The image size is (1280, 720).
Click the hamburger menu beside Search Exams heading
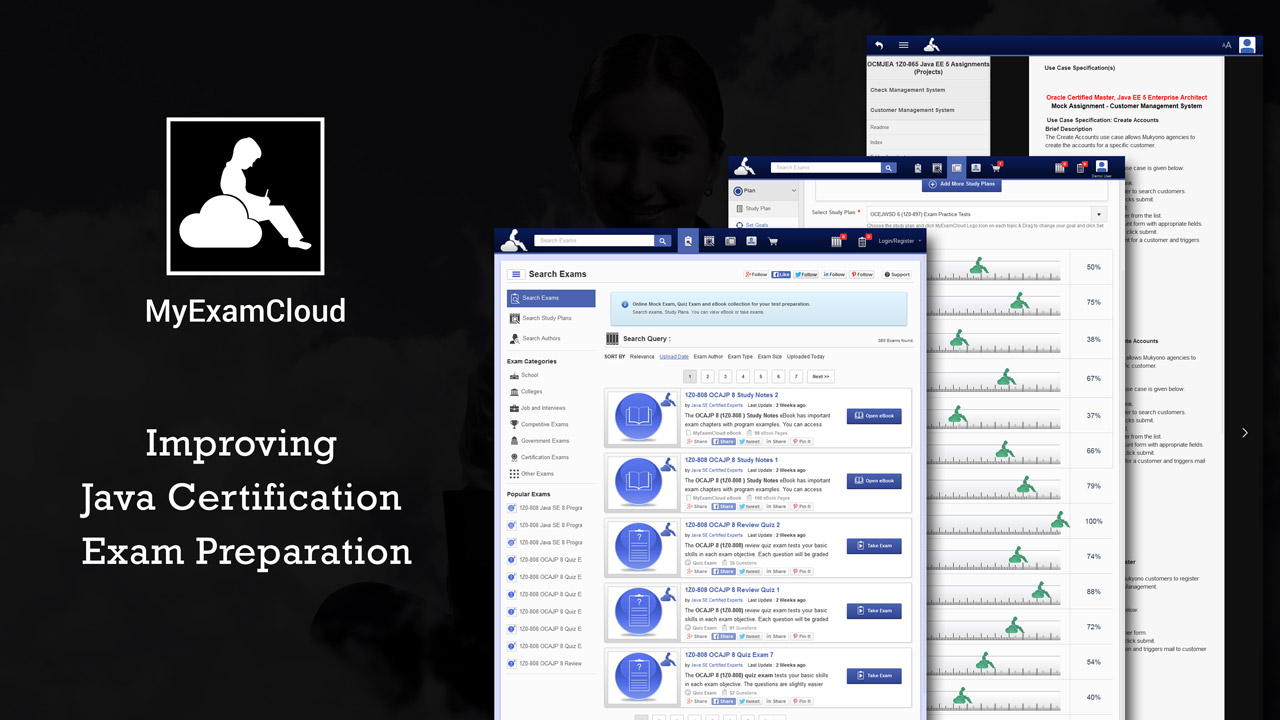click(516, 274)
